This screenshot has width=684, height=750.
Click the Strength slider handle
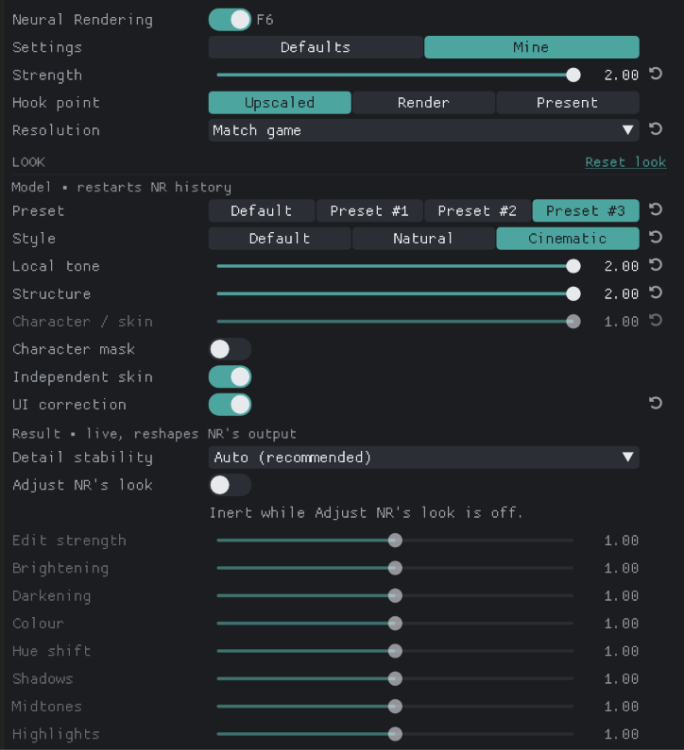point(573,75)
